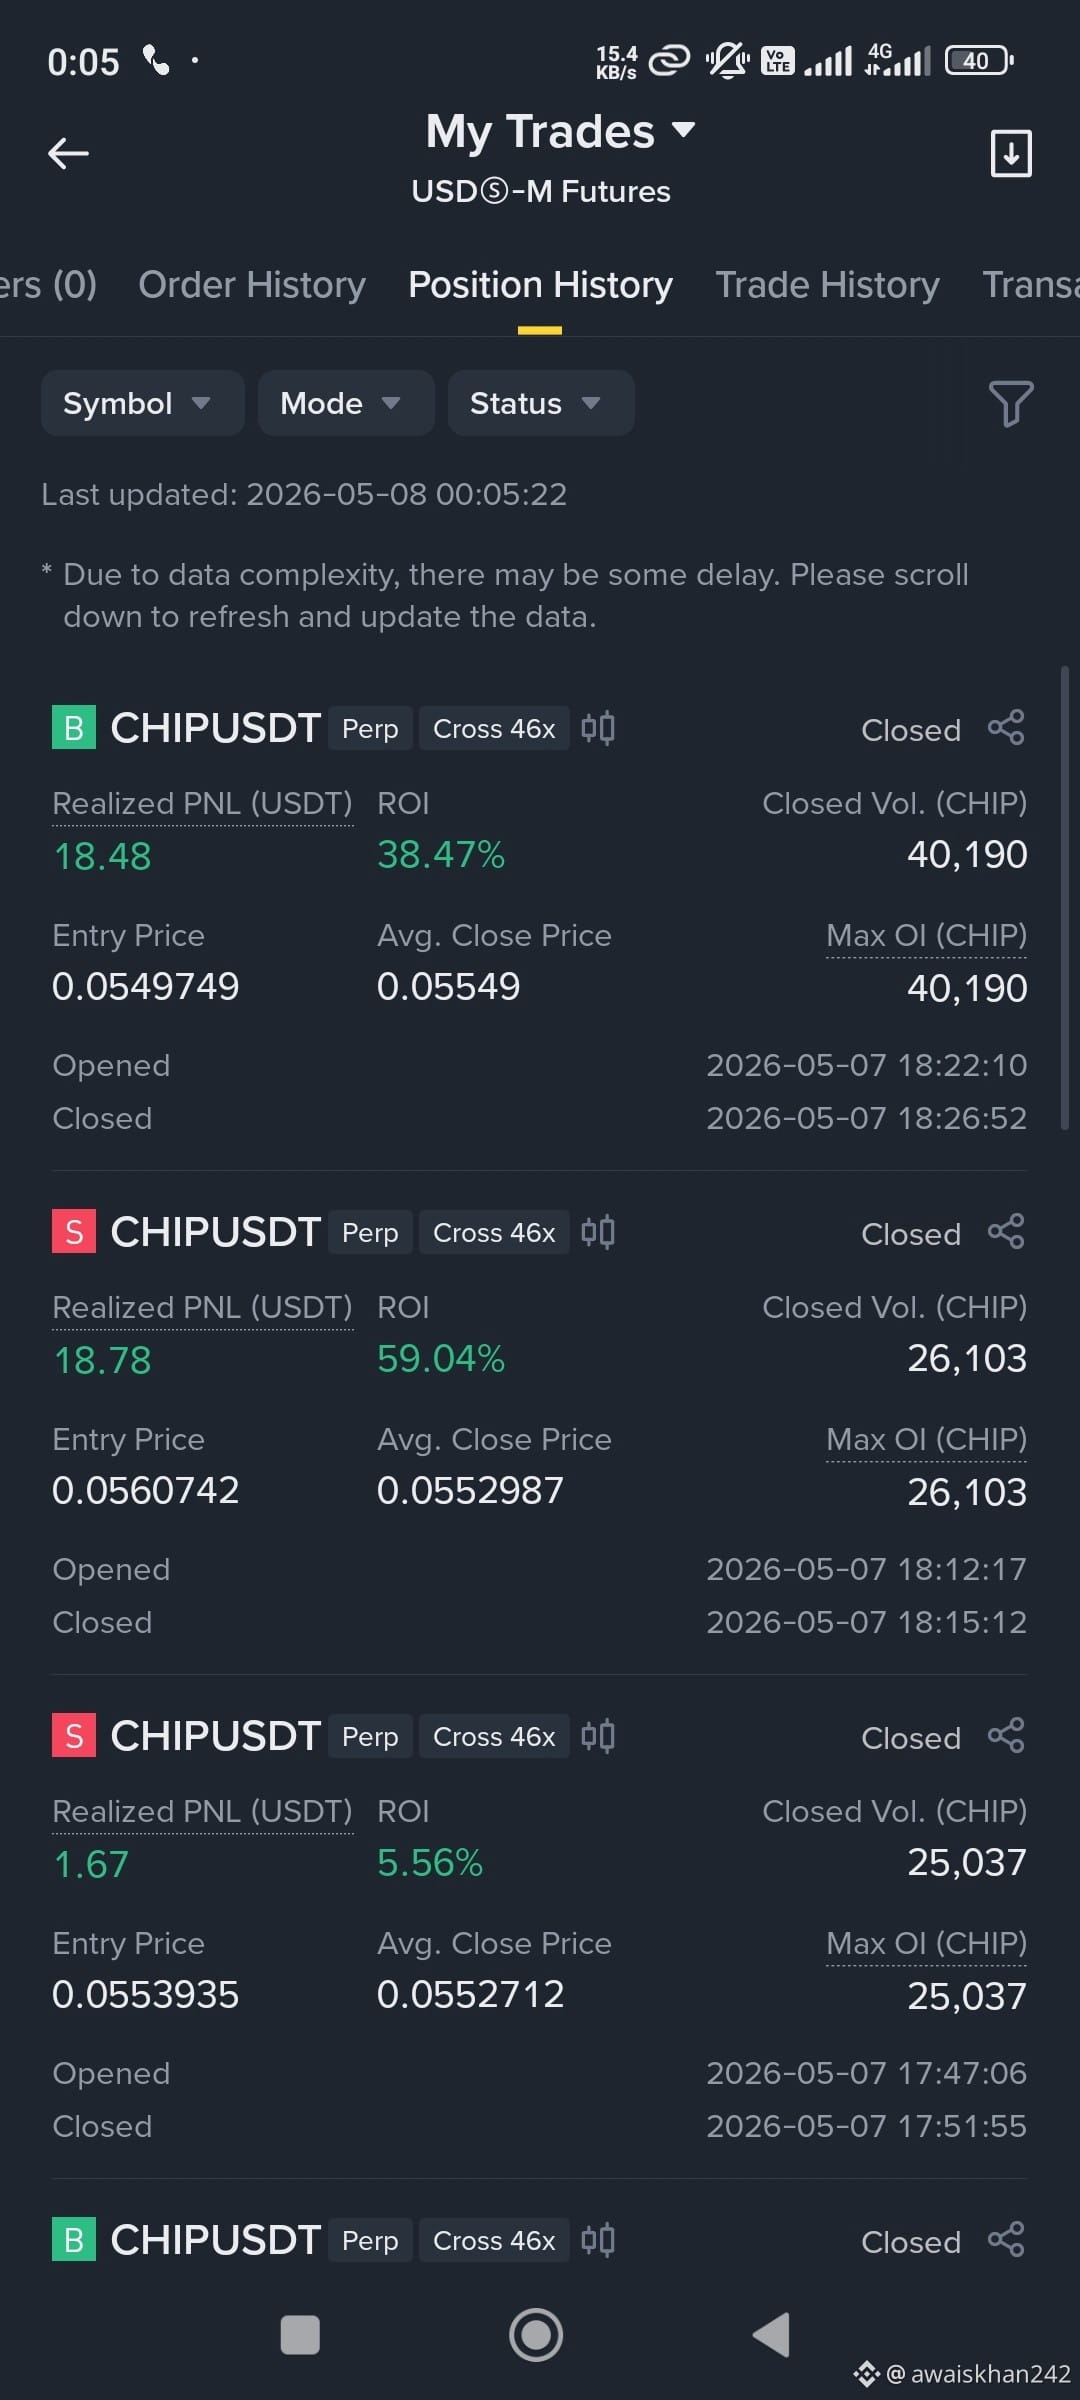
Task: Tap Realized PNL (USDT) label of first position
Action: [x=202, y=803]
